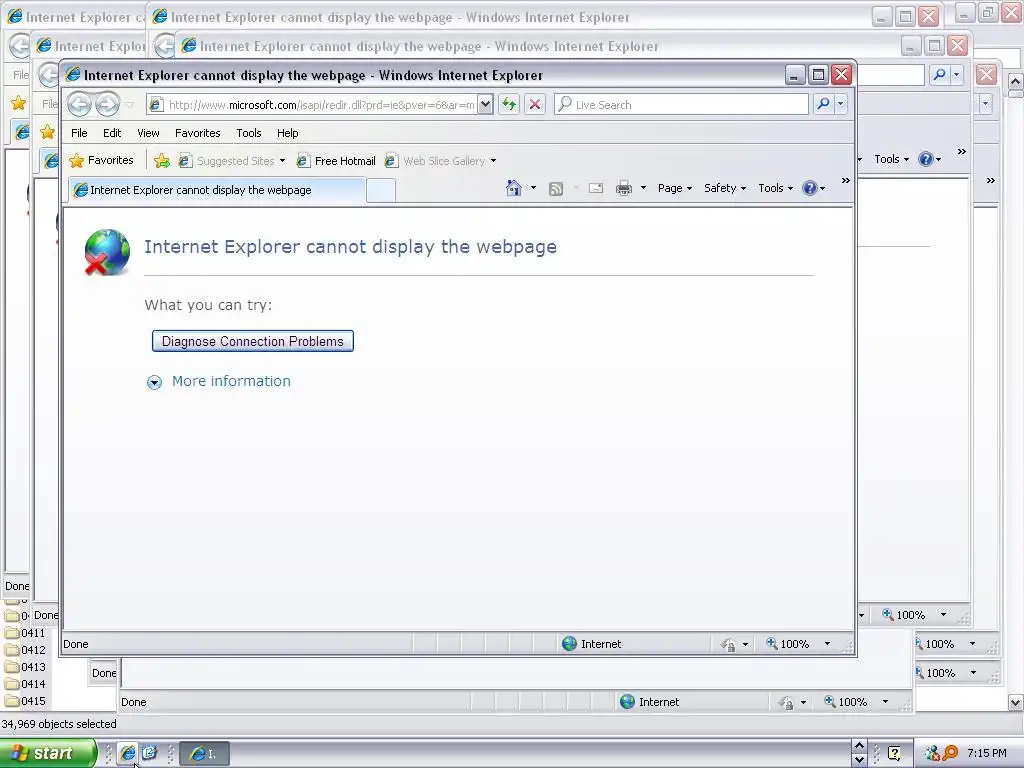Select folder 0413 in background list
This screenshot has height=768, width=1024.
[x=25, y=667]
